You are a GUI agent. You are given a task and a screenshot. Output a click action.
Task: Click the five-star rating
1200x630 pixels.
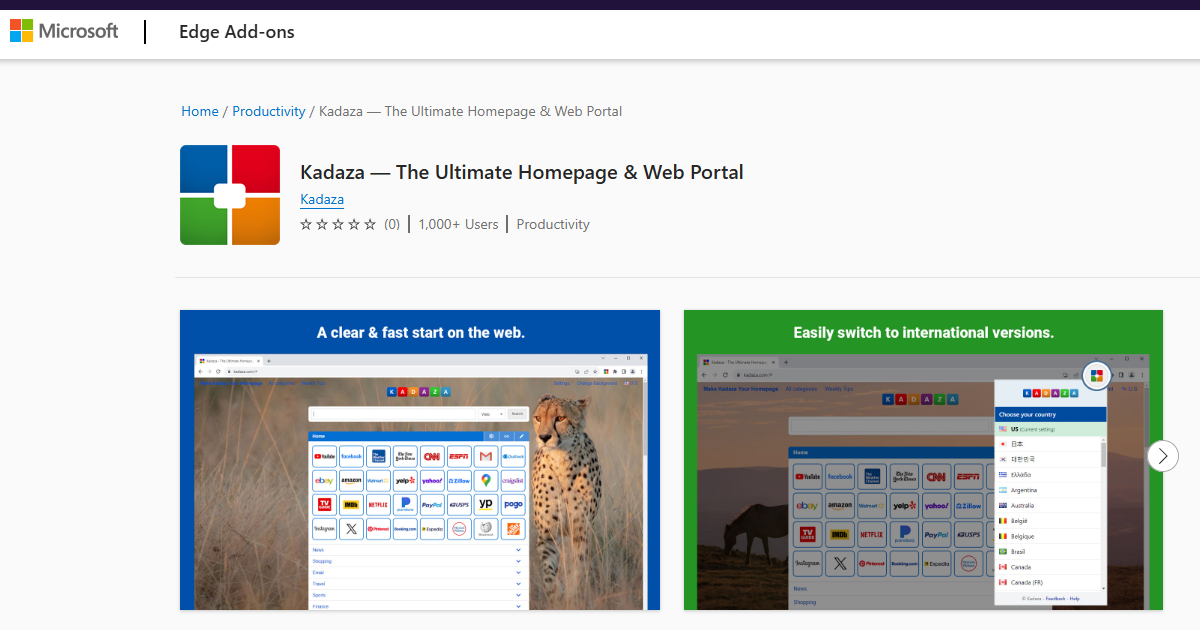(x=338, y=224)
